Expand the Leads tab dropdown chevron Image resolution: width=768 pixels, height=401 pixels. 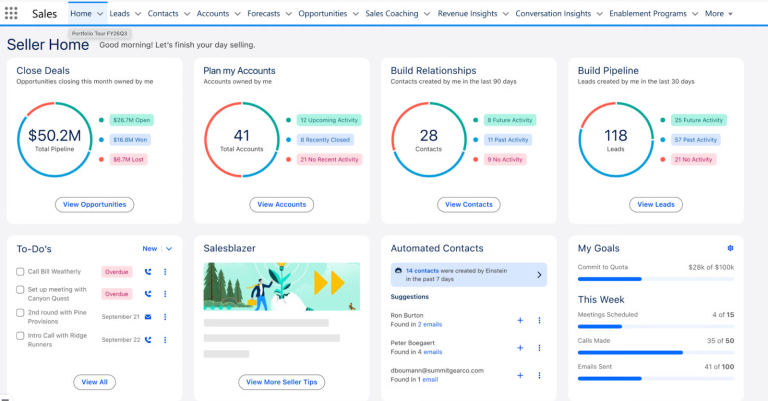137,14
